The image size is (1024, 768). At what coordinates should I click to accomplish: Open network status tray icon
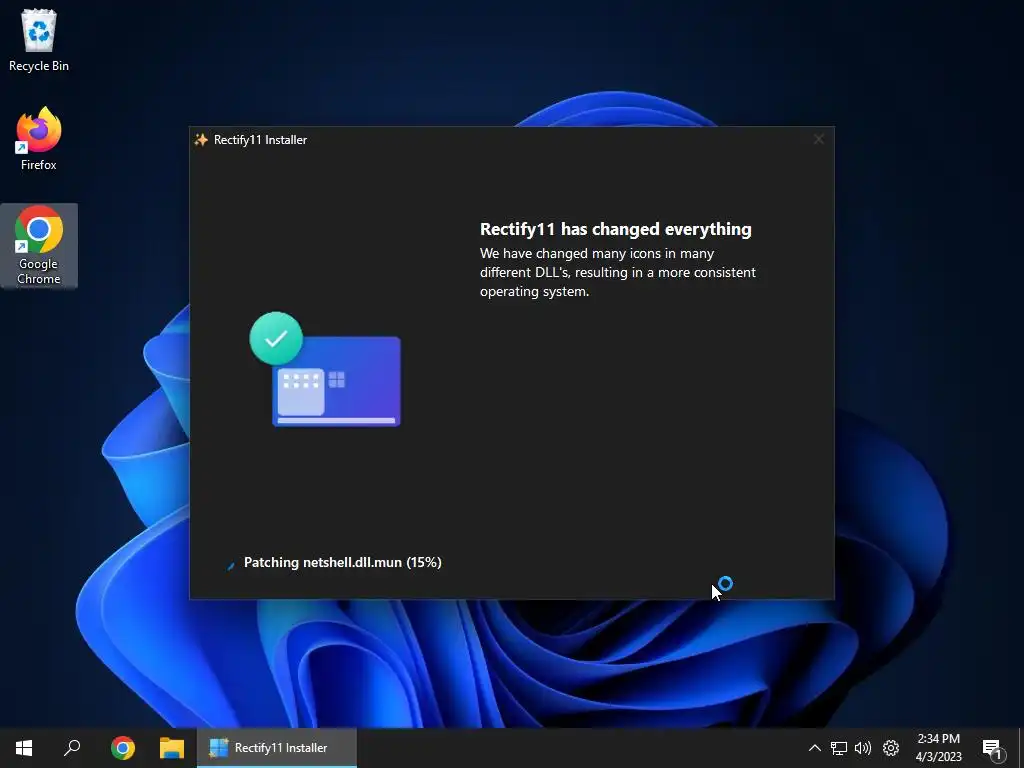(839, 748)
